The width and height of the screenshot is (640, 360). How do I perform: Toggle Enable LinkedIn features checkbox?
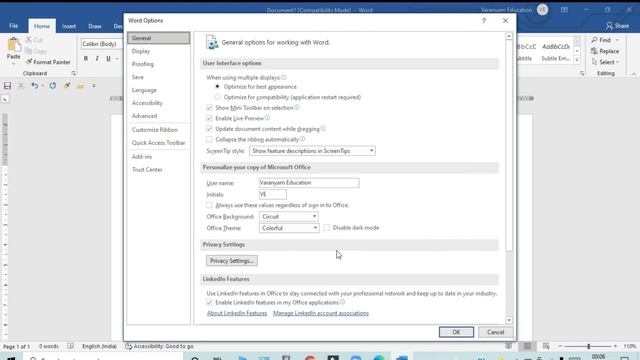coord(209,302)
